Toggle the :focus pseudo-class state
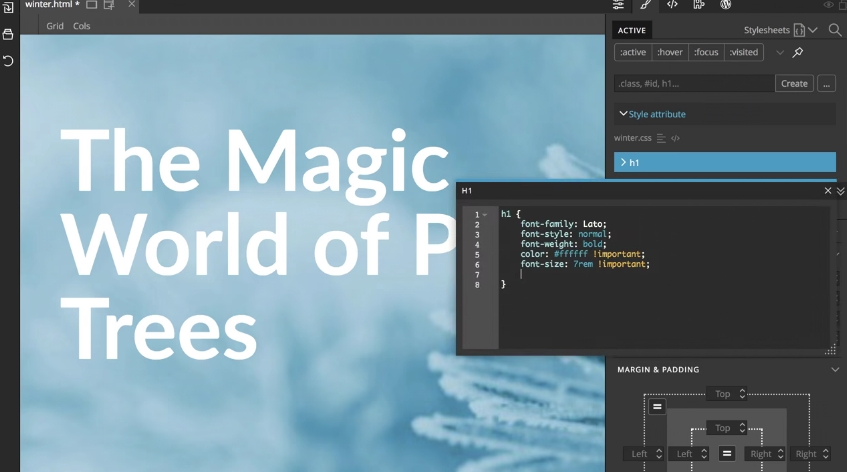Viewport: 847px width, 472px height. point(706,53)
